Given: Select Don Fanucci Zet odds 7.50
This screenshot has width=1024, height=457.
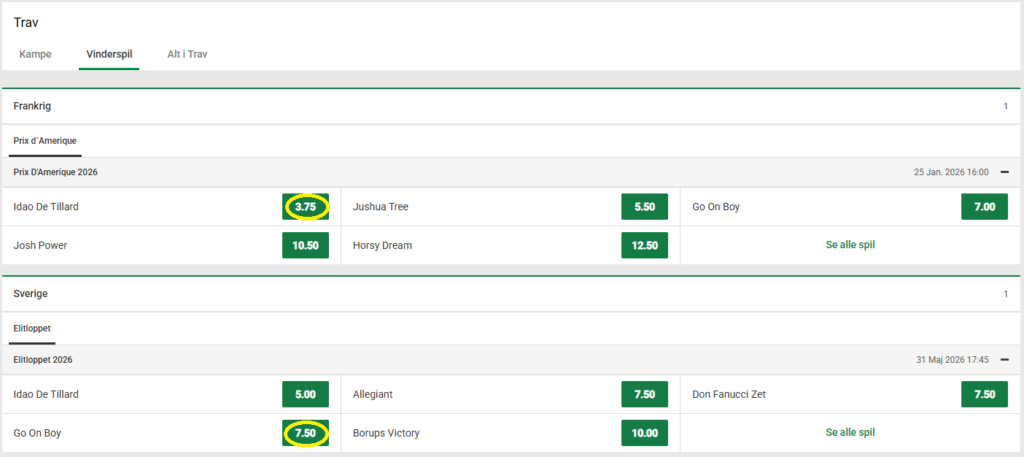Looking at the screenshot, I should click(x=984, y=395).
